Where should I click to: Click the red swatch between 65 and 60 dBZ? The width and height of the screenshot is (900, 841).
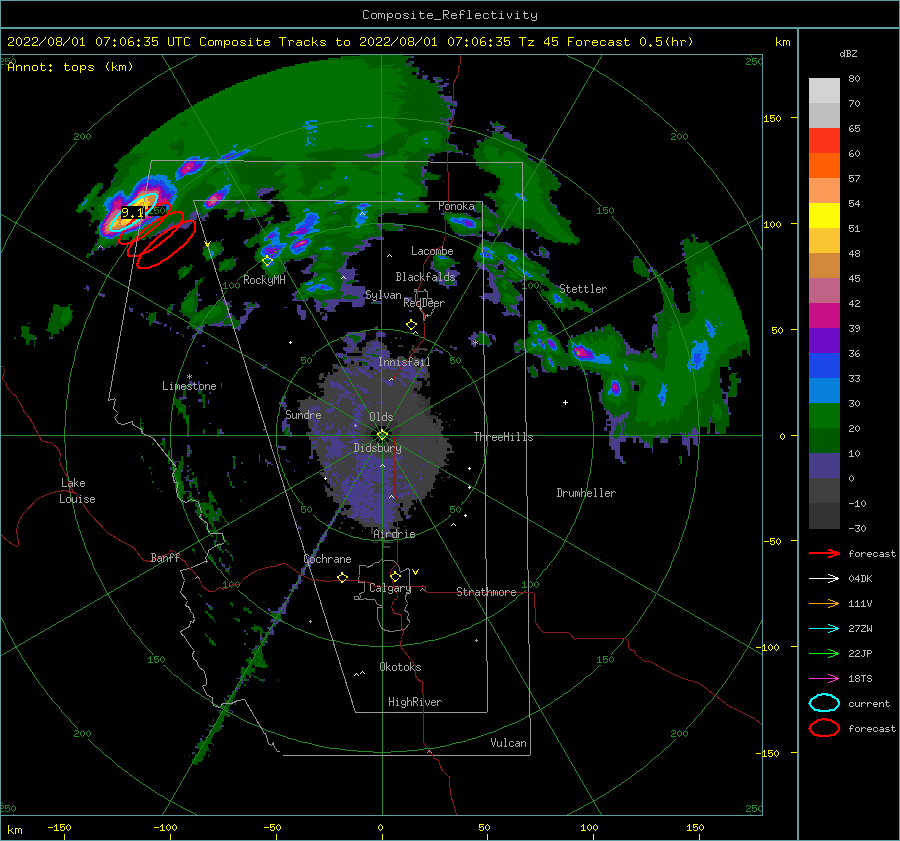pyautogui.click(x=824, y=141)
